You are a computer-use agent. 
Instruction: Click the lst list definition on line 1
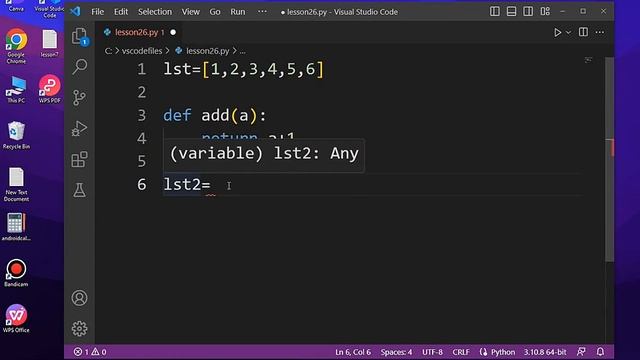point(243,69)
